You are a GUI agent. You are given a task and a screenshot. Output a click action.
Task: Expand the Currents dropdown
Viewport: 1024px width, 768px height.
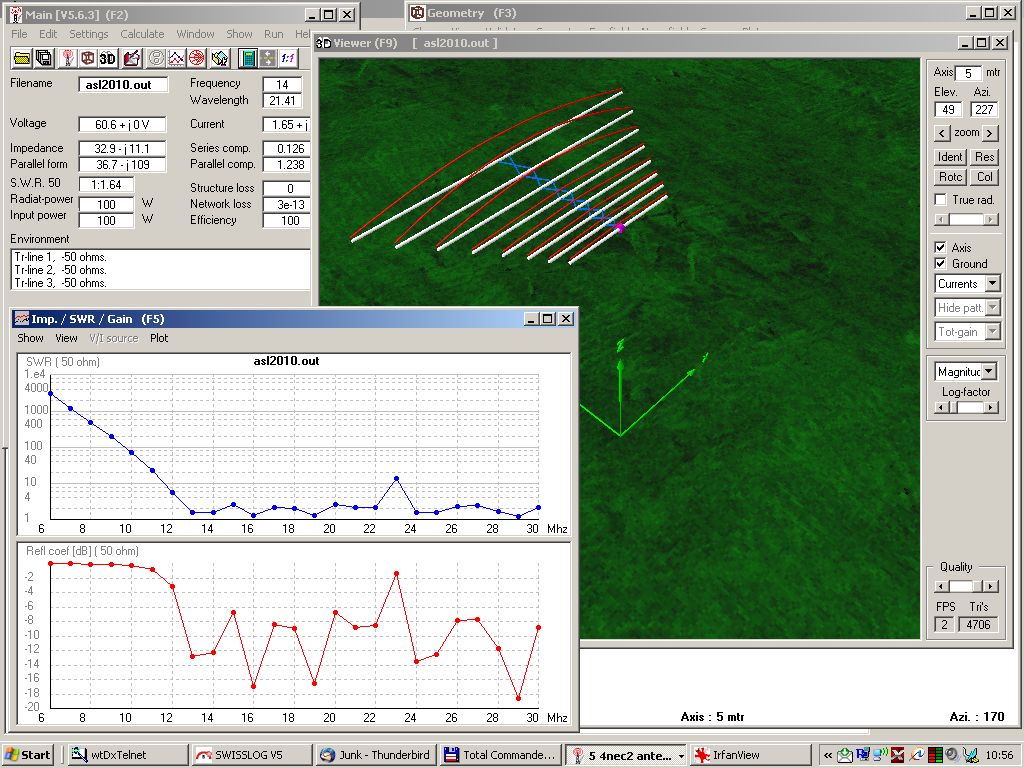pos(993,283)
